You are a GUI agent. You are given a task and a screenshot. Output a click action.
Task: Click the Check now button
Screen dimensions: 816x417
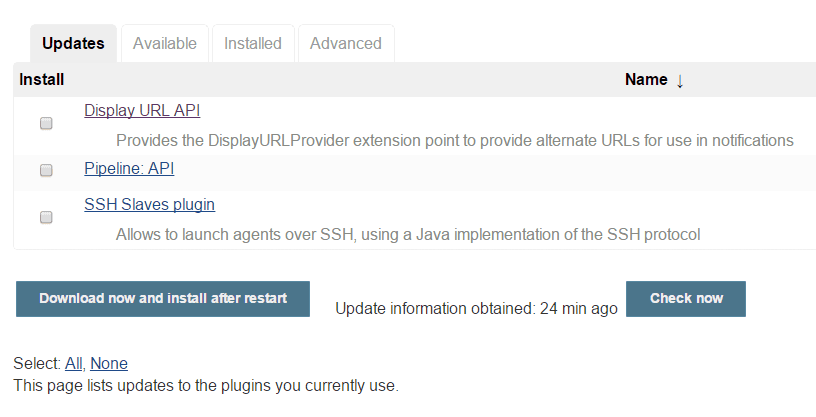tap(686, 299)
